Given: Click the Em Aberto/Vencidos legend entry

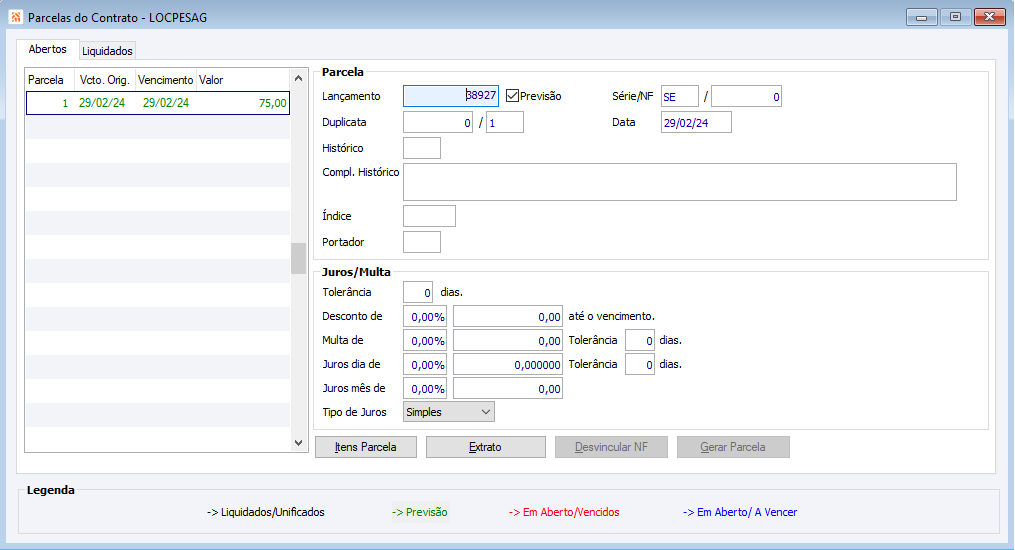Looking at the screenshot, I should pyautogui.click(x=564, y=512).
